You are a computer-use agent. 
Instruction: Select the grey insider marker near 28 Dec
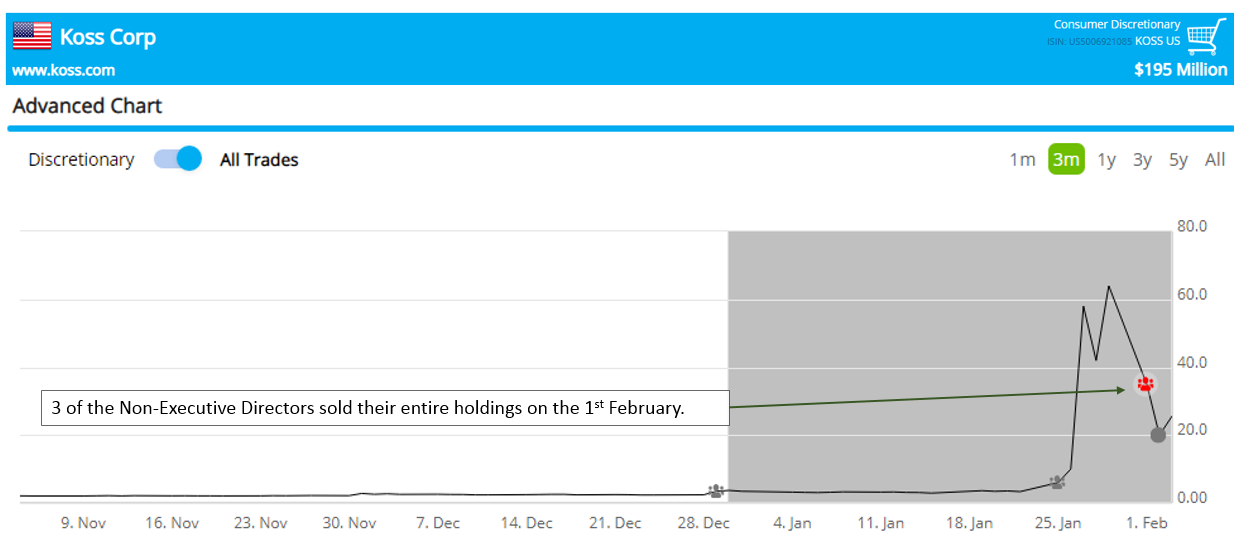(x=716, y=490)
